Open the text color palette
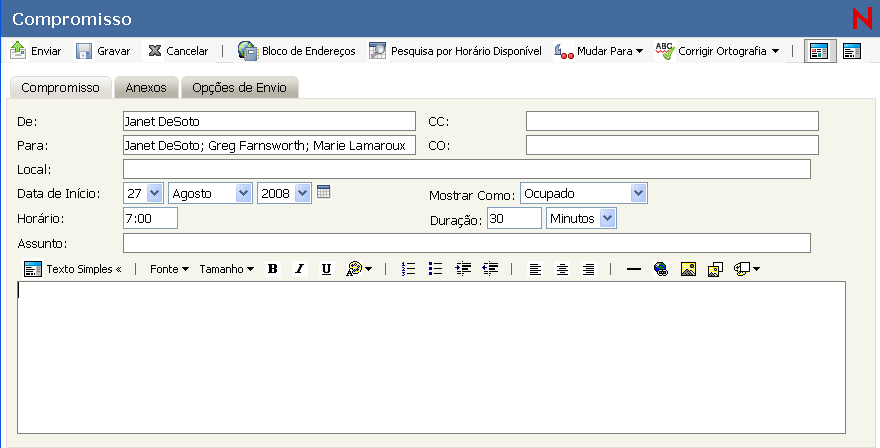The image size is (880, 448). (x=359, y=269)
